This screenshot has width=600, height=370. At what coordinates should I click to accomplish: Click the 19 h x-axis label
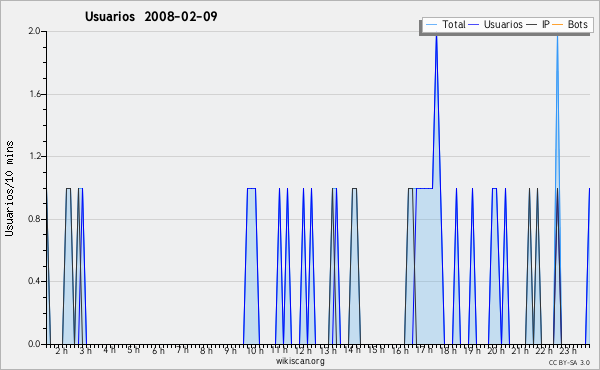473,351
